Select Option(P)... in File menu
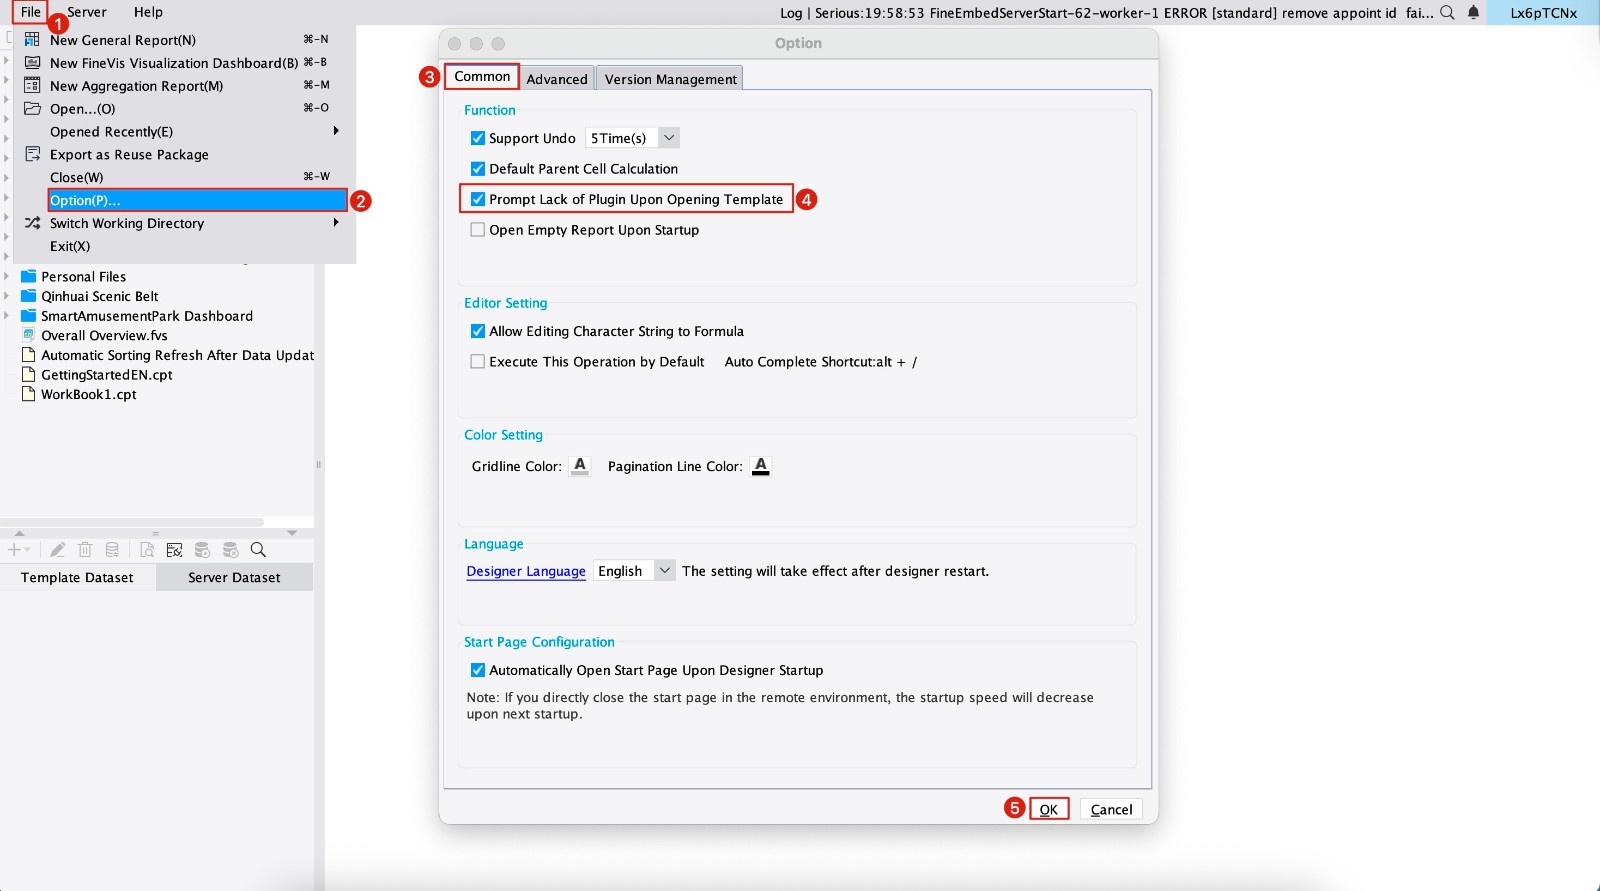 [197, 200]
